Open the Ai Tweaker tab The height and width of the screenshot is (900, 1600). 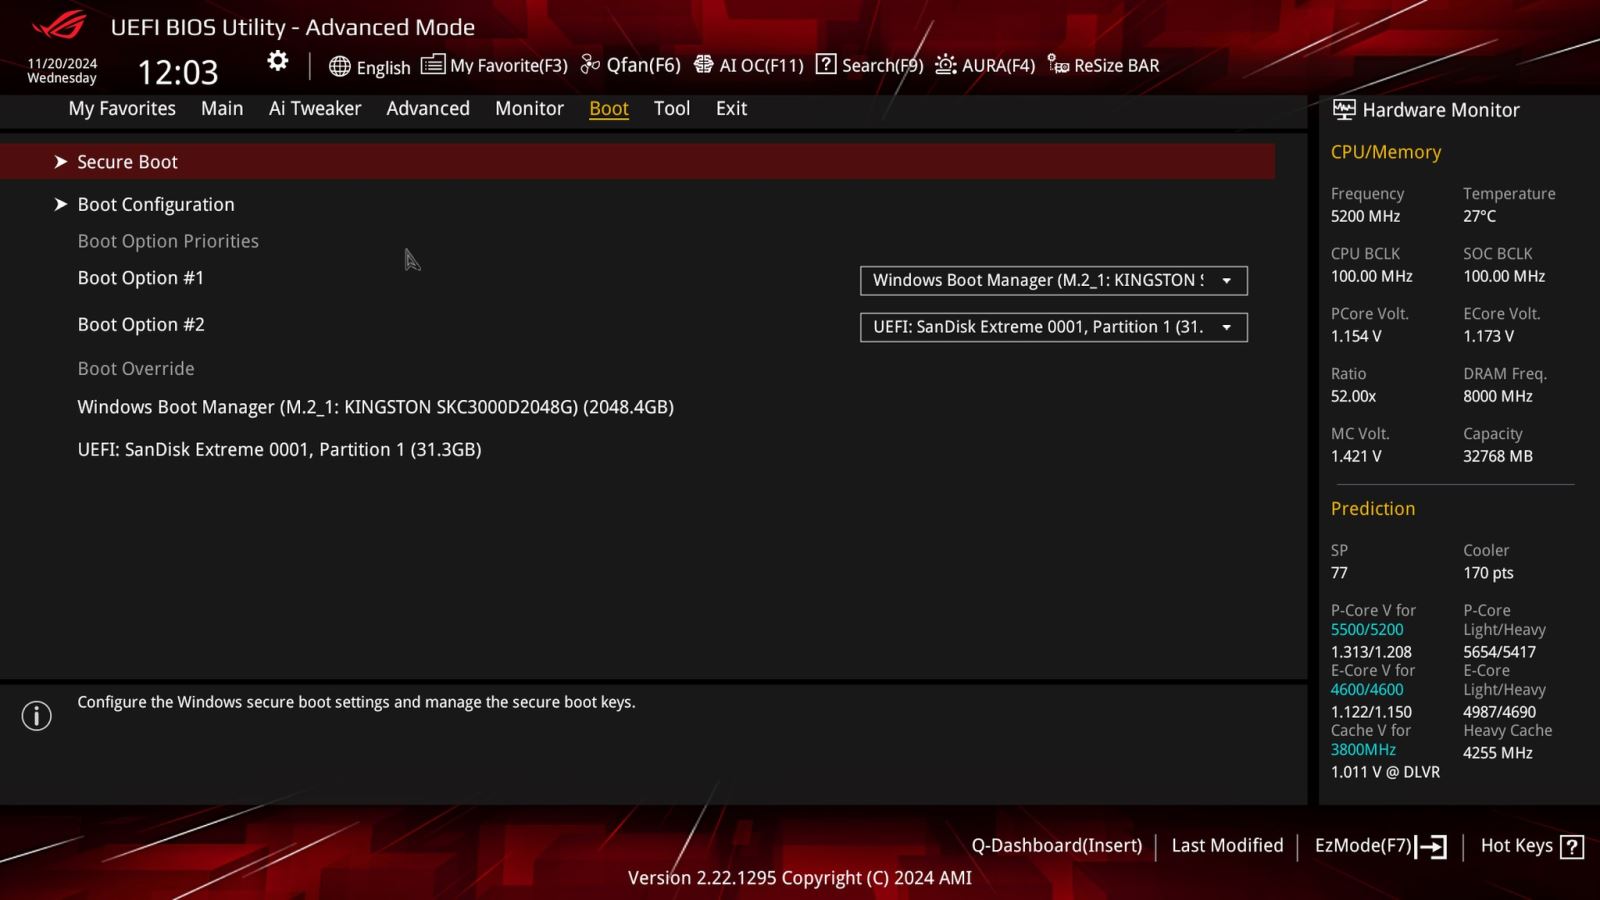click(x=315, y=108)
